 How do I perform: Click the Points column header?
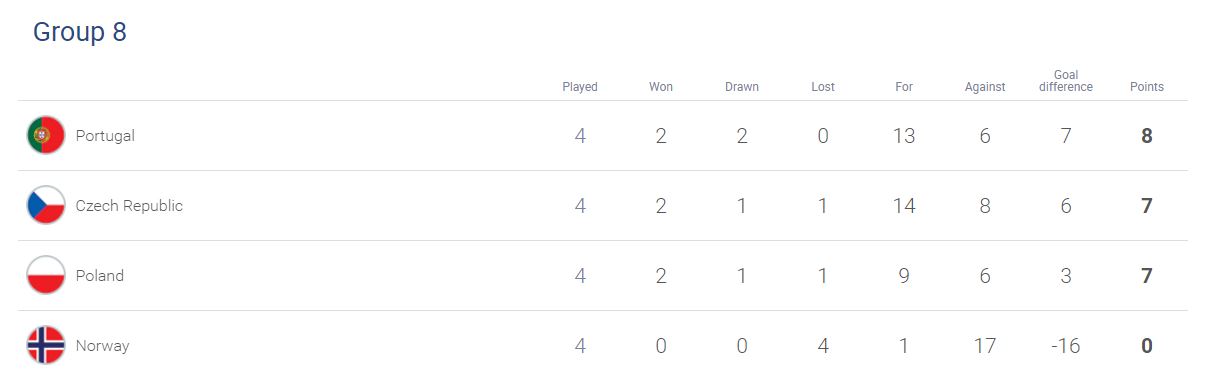[x=1147, y=87]
